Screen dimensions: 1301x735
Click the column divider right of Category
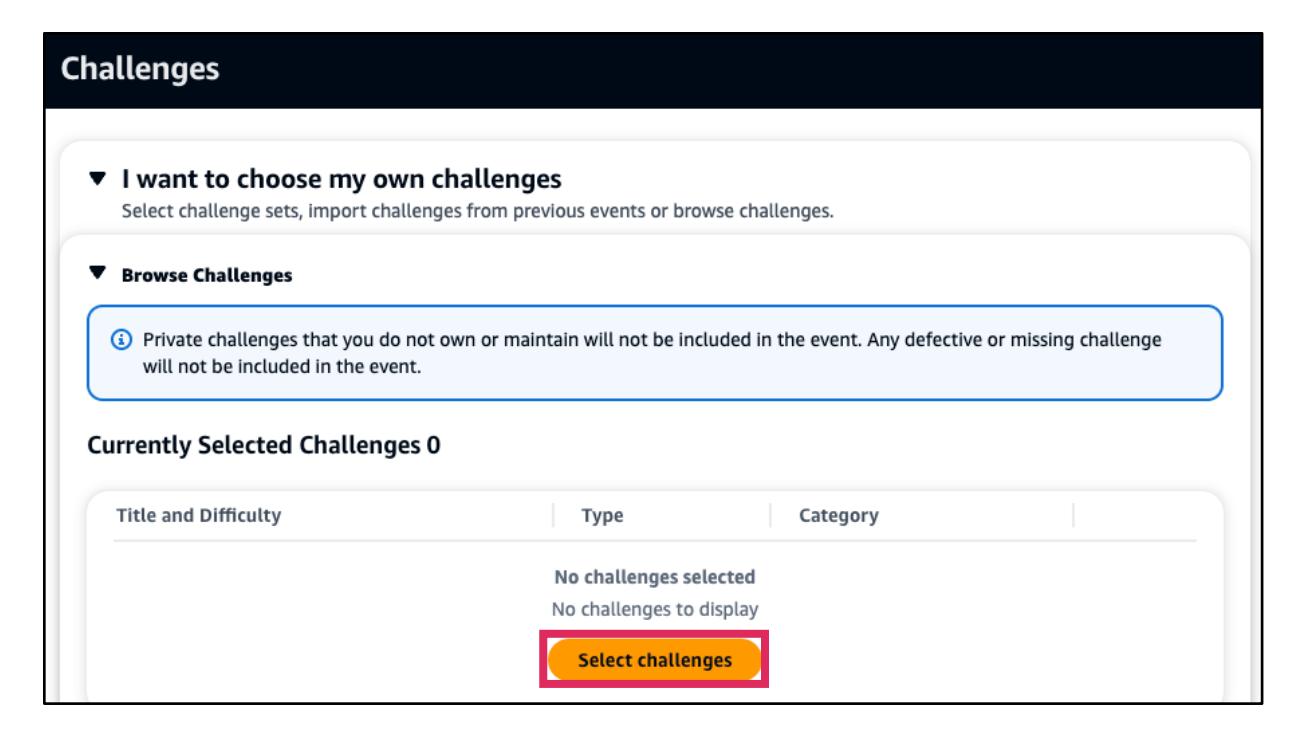pyautogui.click(x=1073, y=516)
